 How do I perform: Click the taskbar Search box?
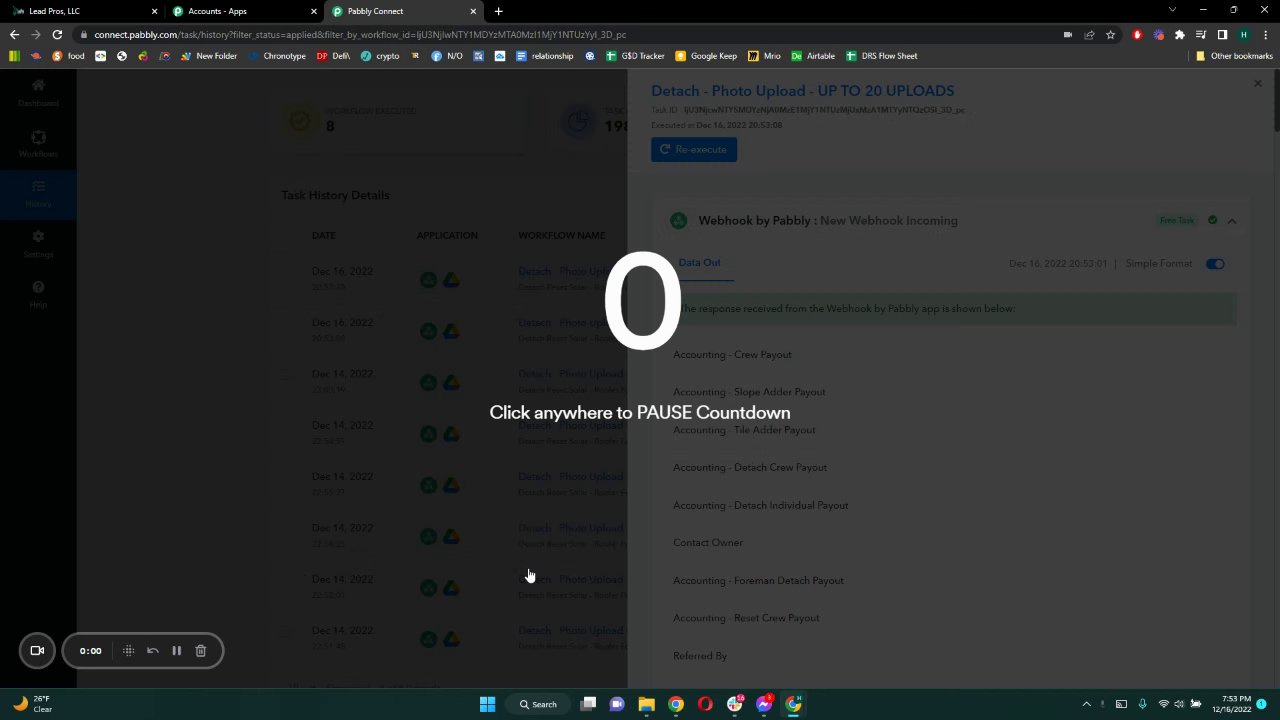(537, 704)
